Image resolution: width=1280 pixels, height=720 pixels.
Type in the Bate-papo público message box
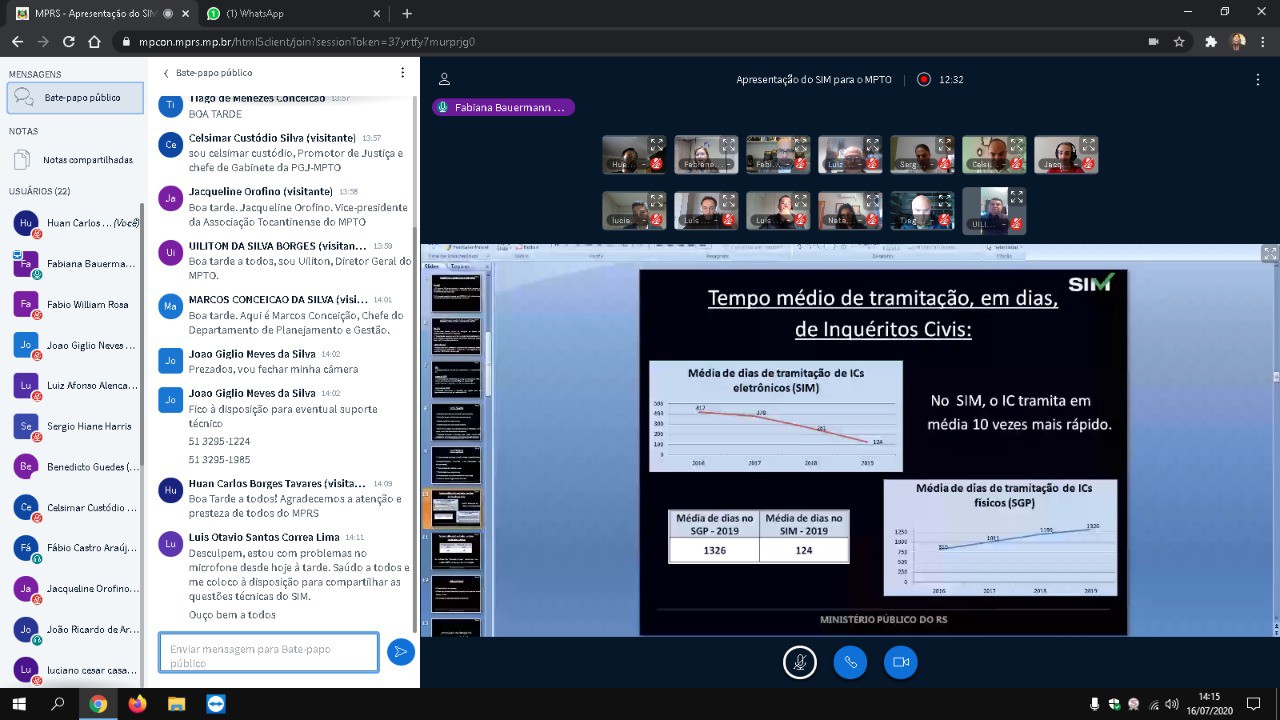269,653
